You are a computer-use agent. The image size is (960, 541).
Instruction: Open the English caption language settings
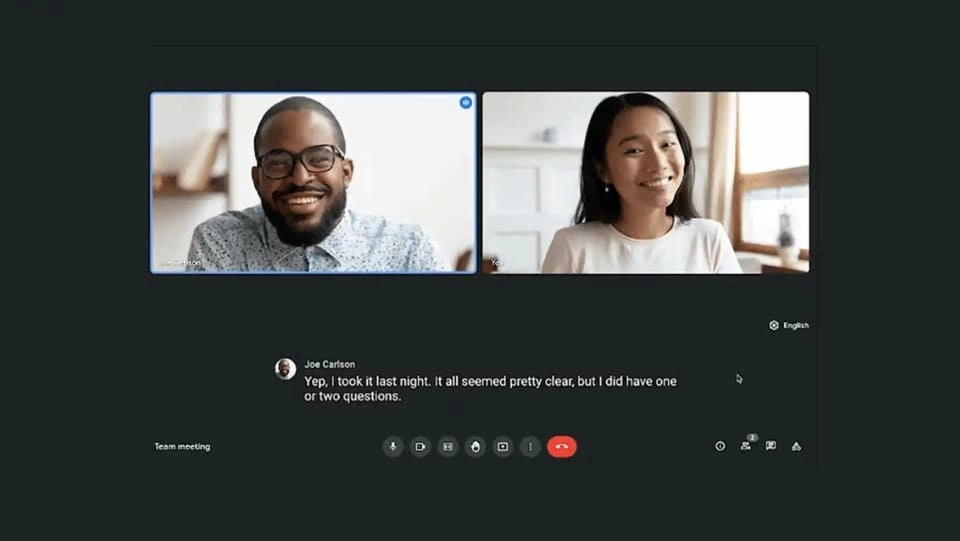pos(795,325)
